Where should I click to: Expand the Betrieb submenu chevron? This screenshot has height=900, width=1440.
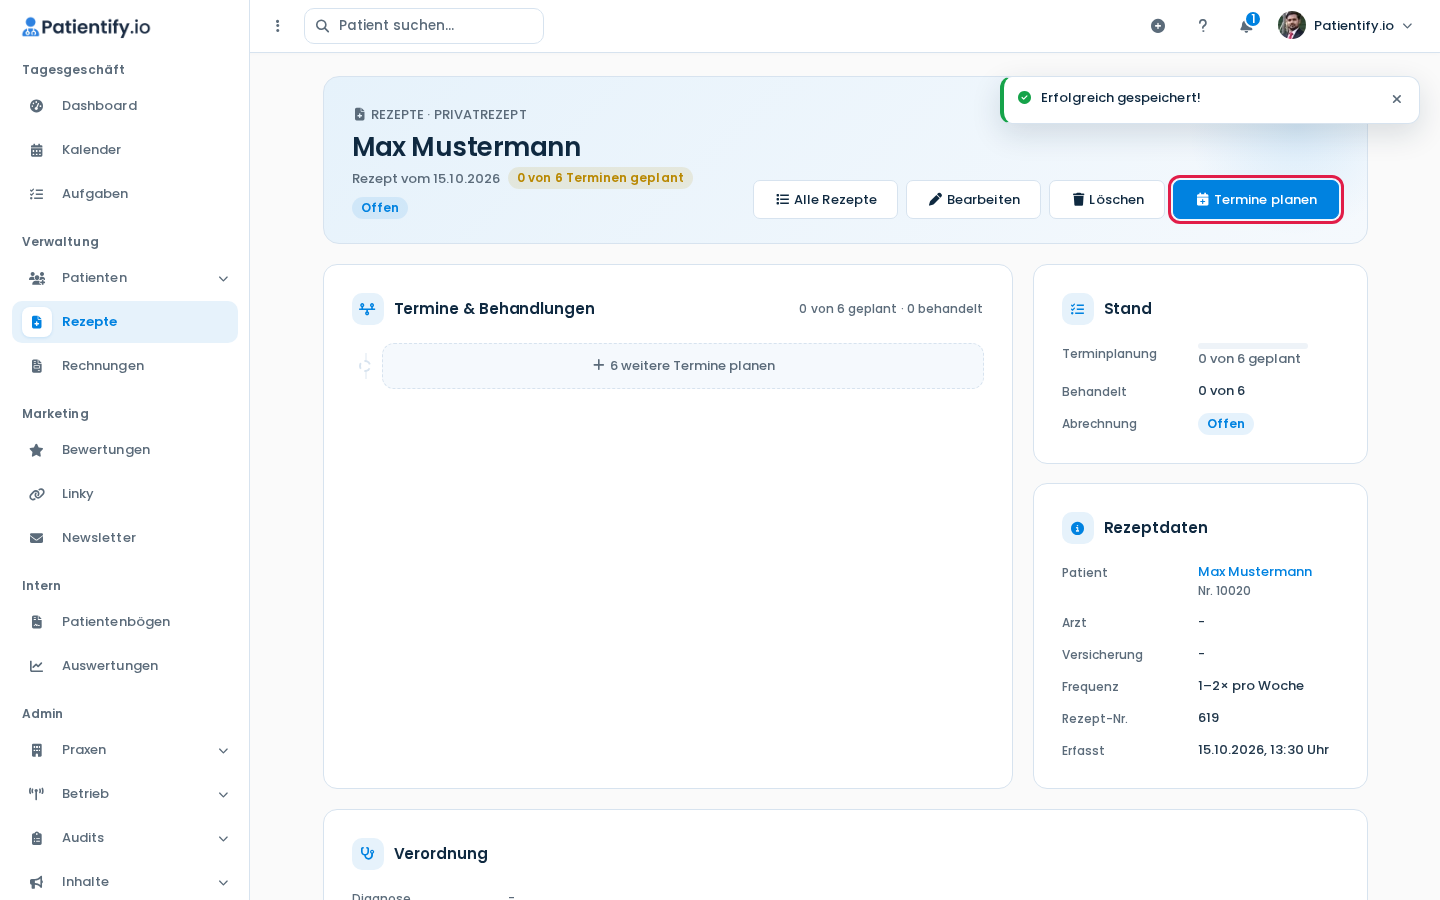[x=223, y=795]
